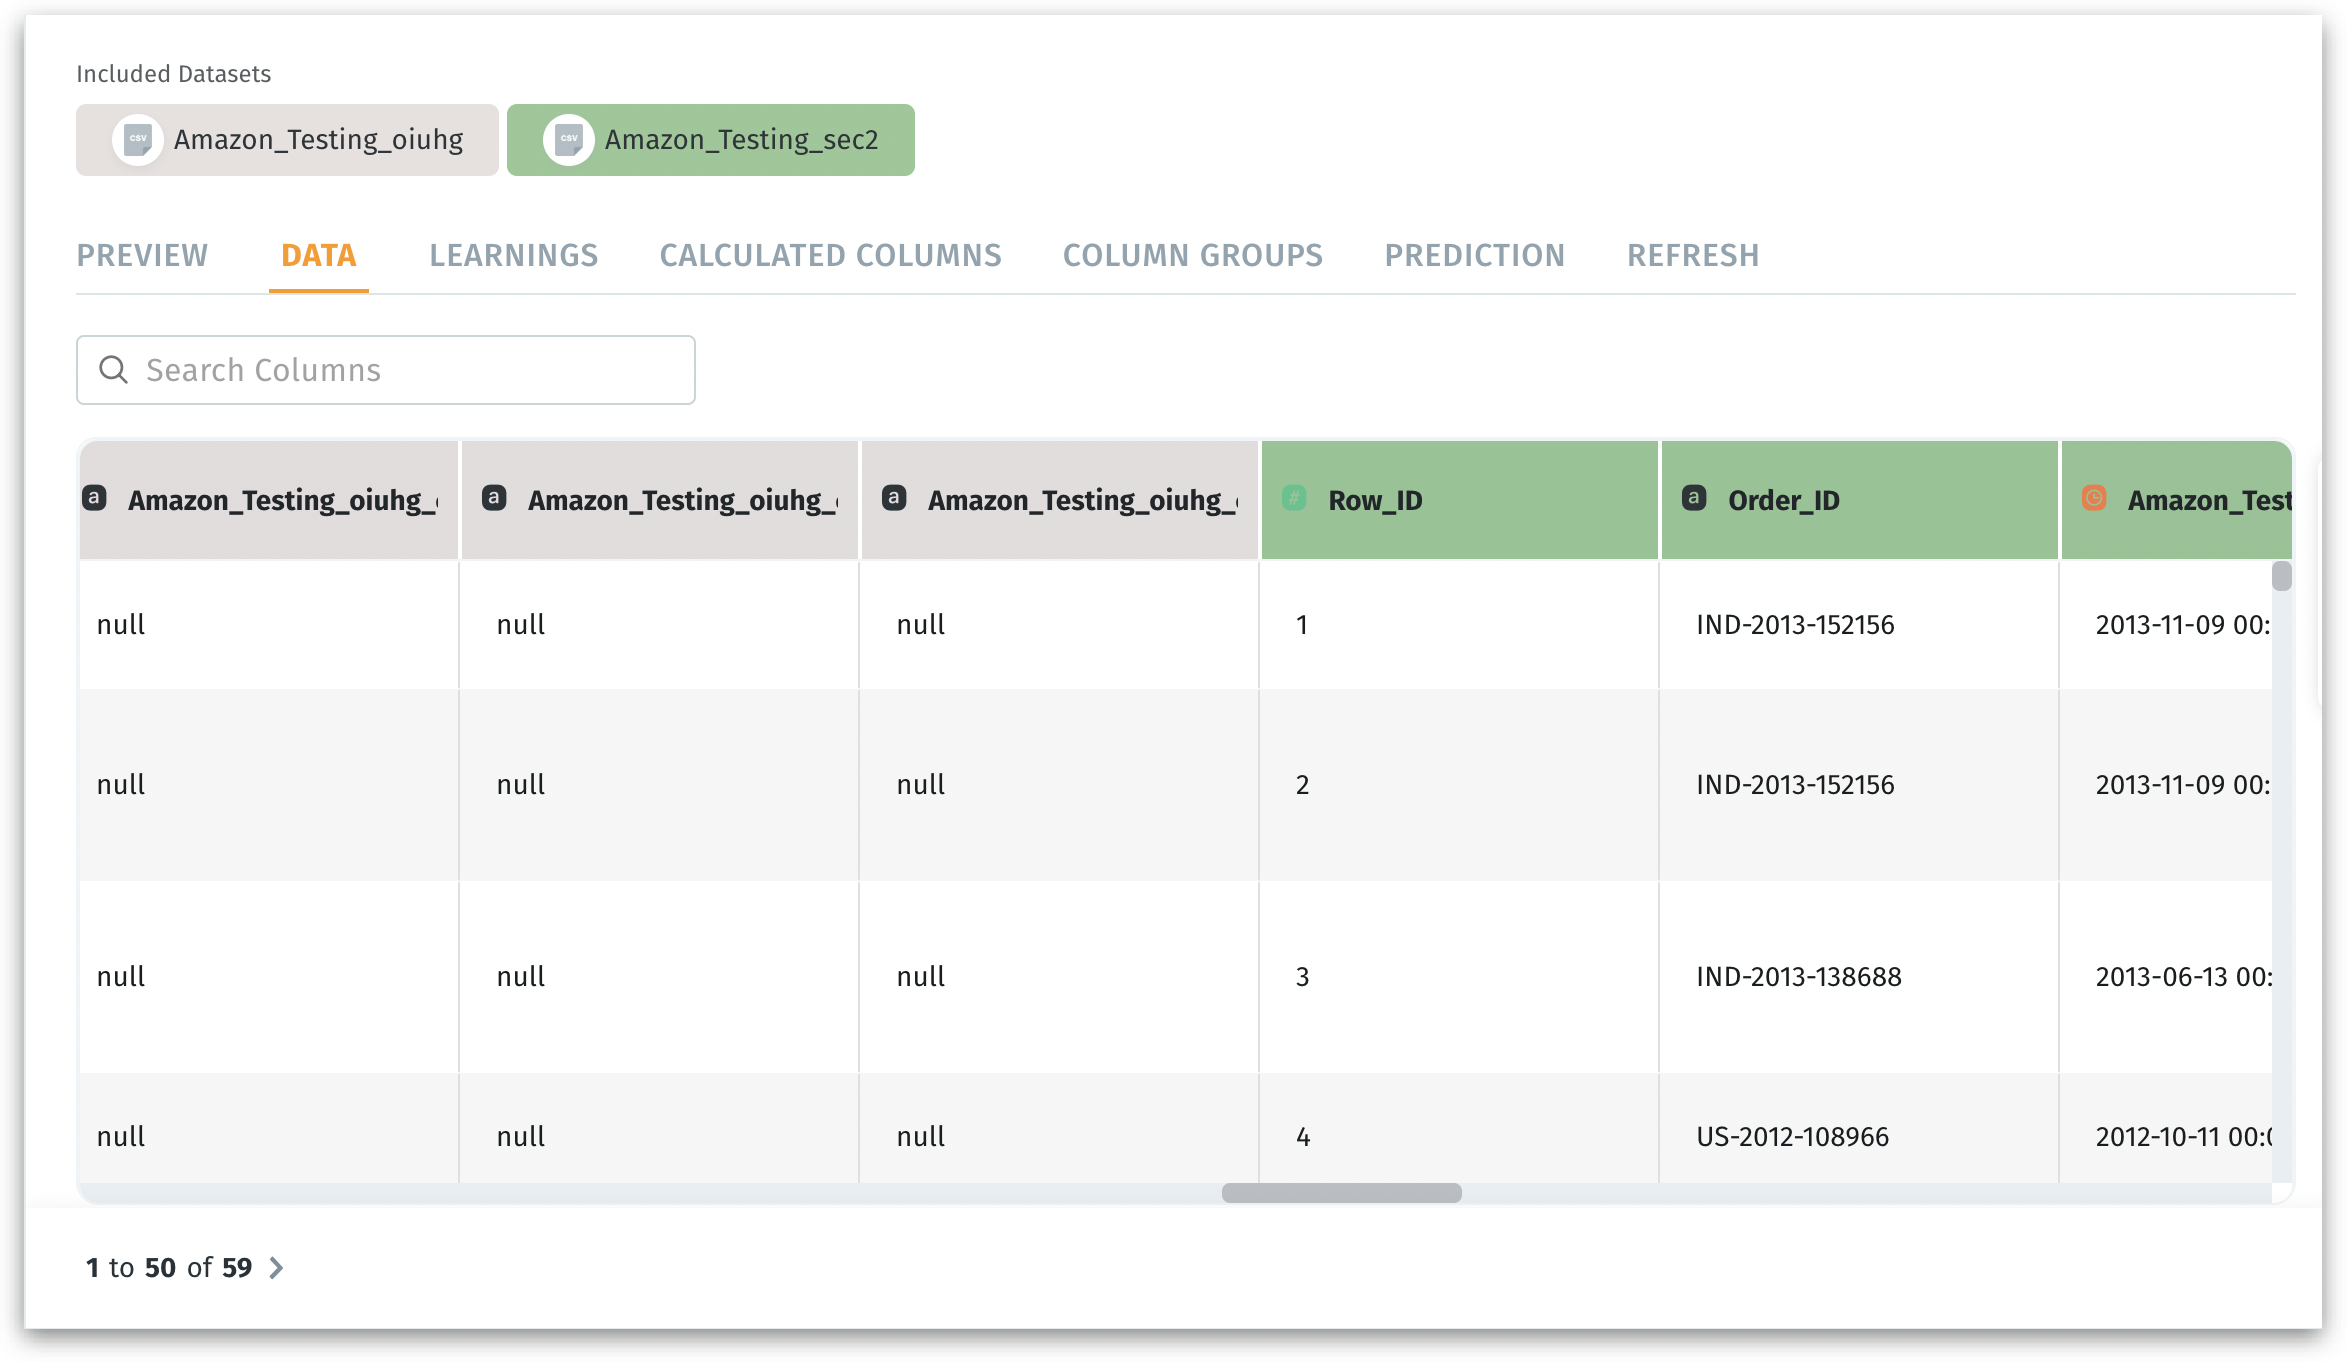Image resolution: width=2346 pixels, height=1362 pixels.
Task: Click the numeric type icon beside Row_ID
Action: coord(1294,498)
